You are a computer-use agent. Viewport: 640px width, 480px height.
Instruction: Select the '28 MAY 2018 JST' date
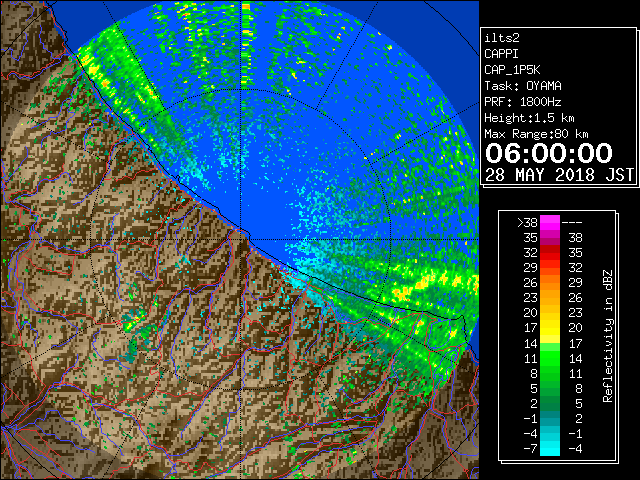click(x=559, y=175)
